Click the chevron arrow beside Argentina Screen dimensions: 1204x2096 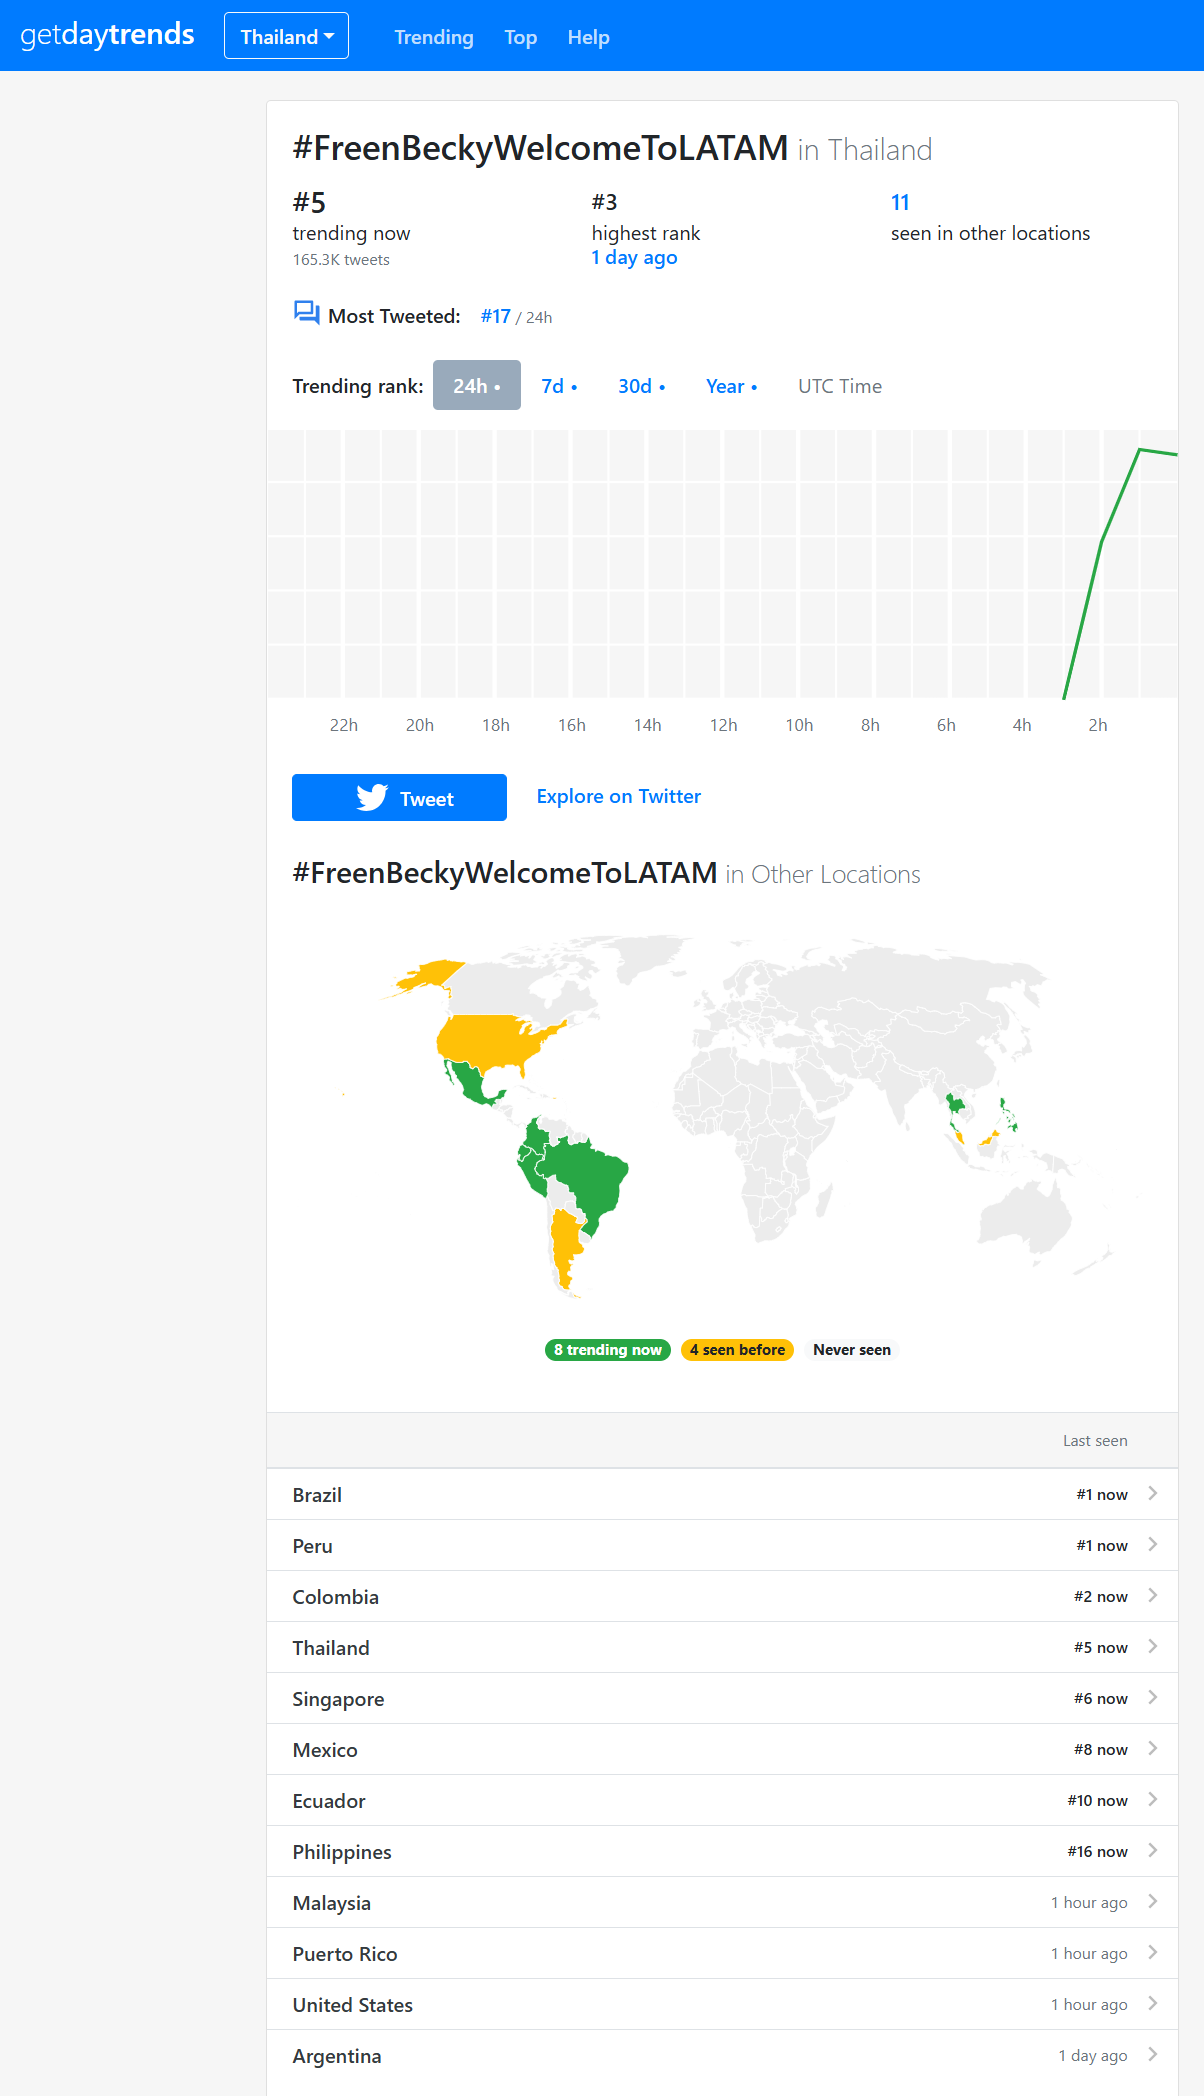[x=1152, y=2054]
